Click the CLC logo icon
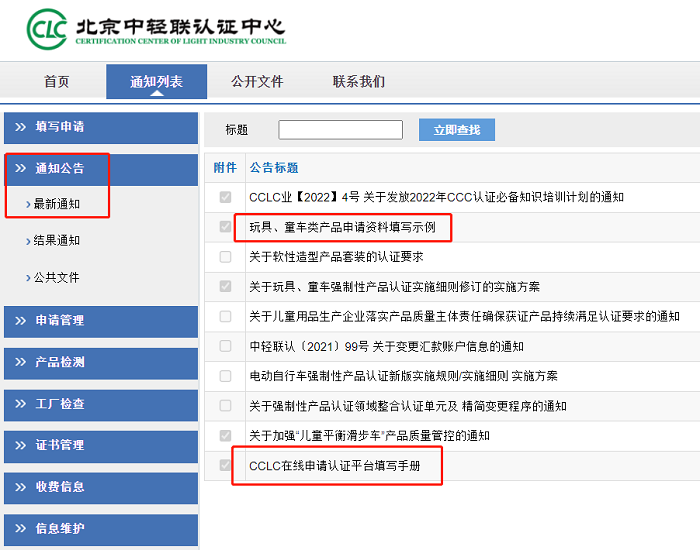Viewport: 700px width, 550px height. (47, 30)
